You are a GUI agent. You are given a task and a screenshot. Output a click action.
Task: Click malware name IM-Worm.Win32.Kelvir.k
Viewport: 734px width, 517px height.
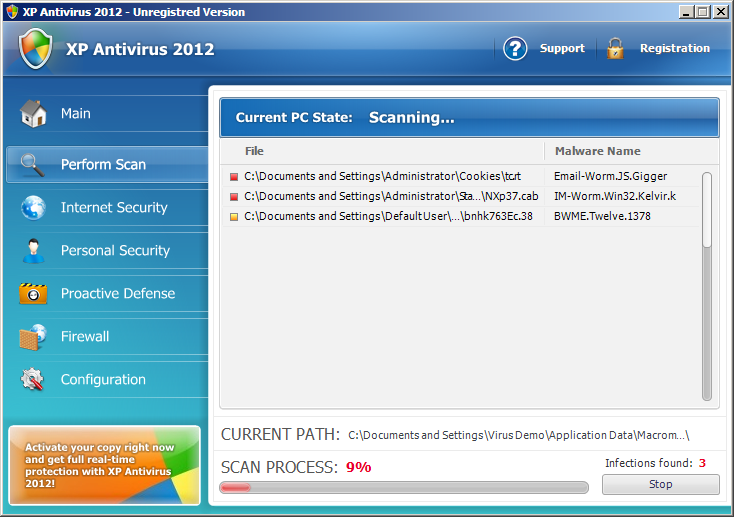[x=615, y=196]
